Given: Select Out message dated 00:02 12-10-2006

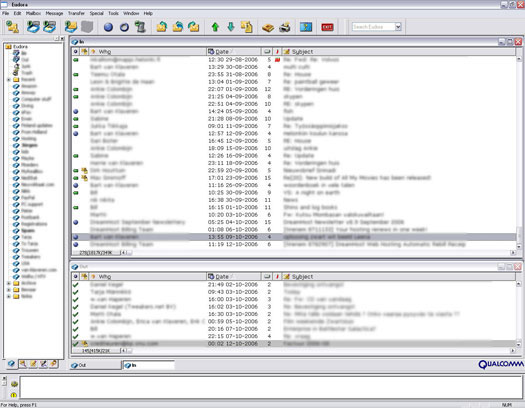Looking at the screenshot, I should coord(294,344).
